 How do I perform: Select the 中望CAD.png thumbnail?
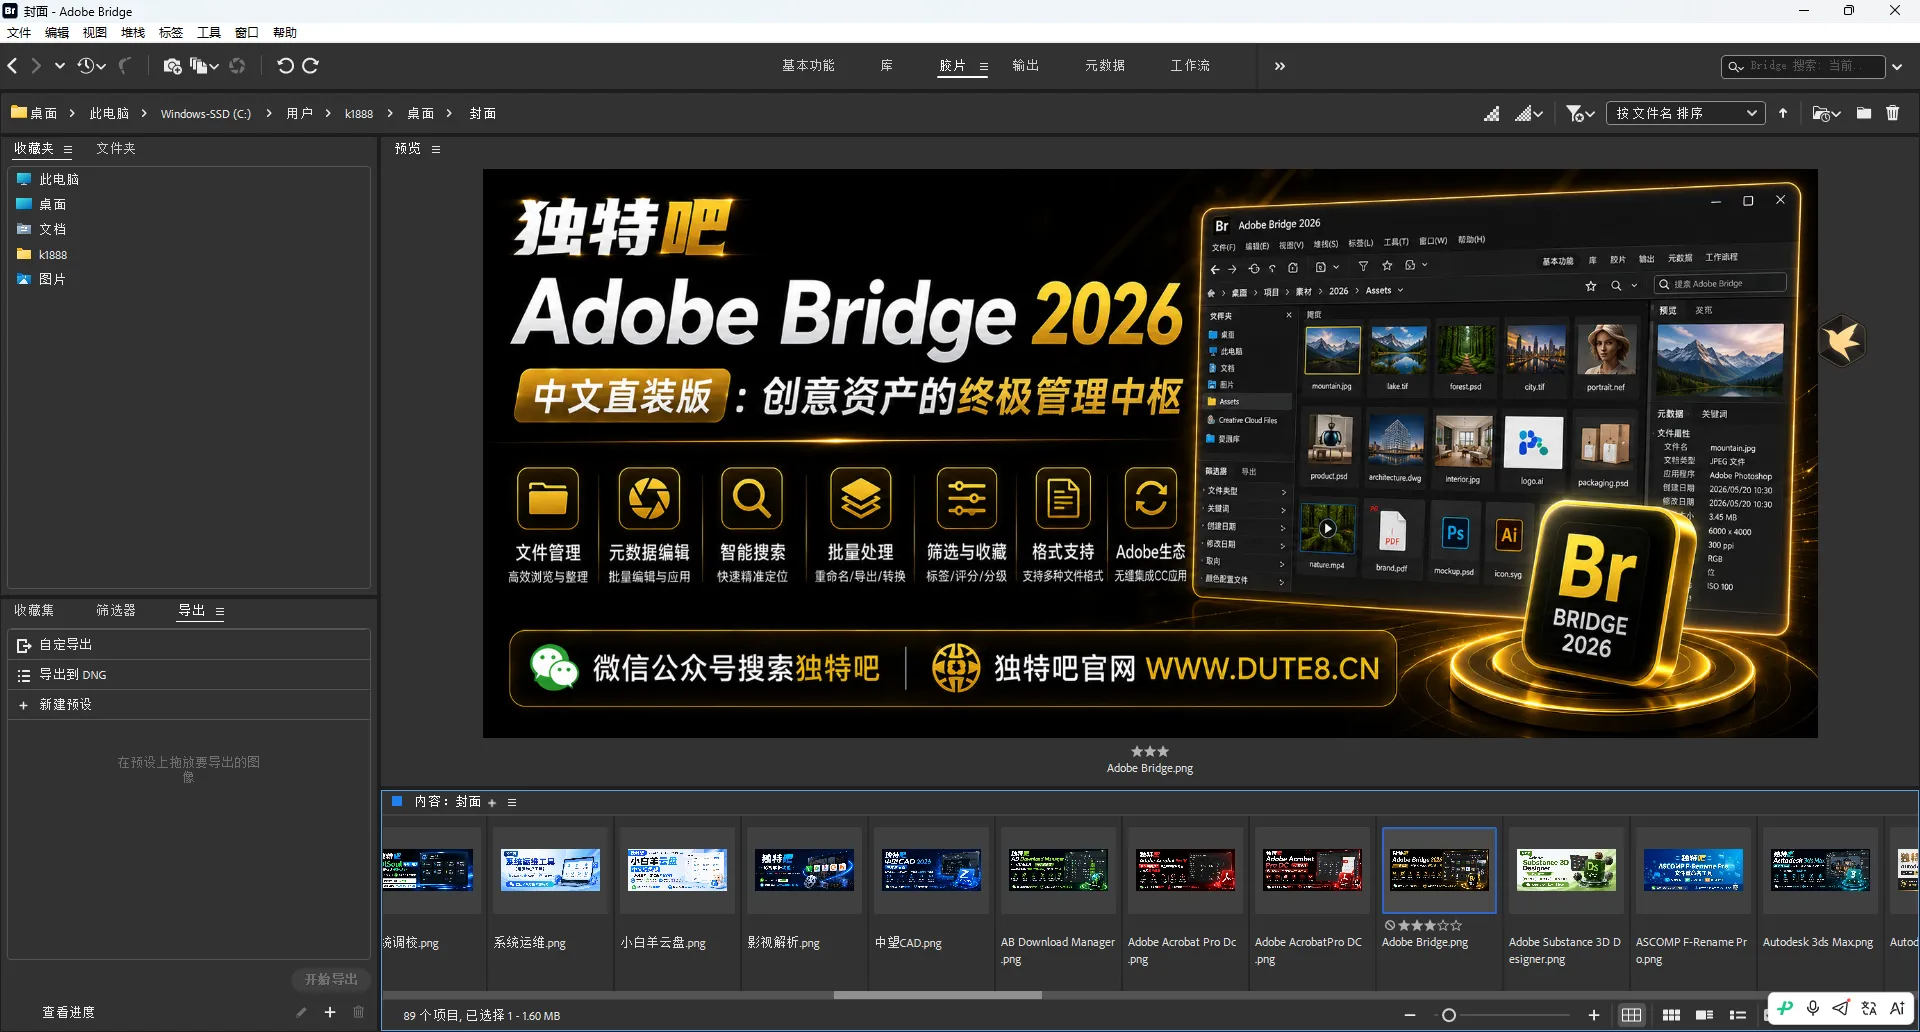931,870
